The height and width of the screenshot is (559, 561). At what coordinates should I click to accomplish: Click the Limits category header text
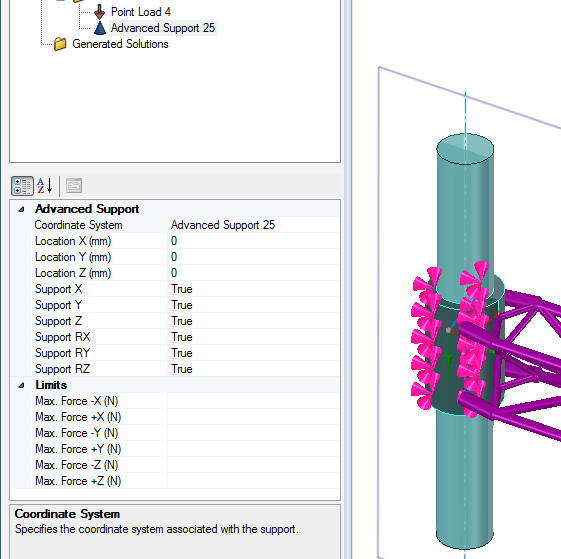tap(51, 385)
